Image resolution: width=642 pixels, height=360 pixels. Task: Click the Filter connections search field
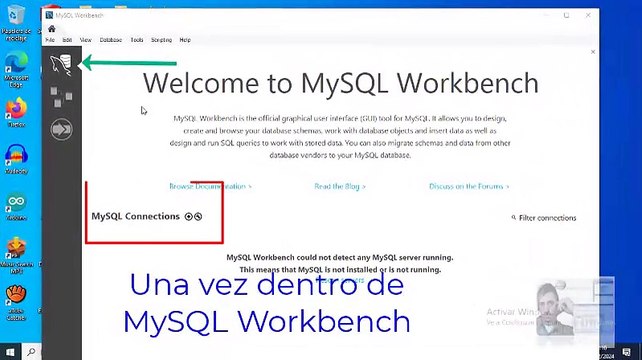tap(547, 218)
